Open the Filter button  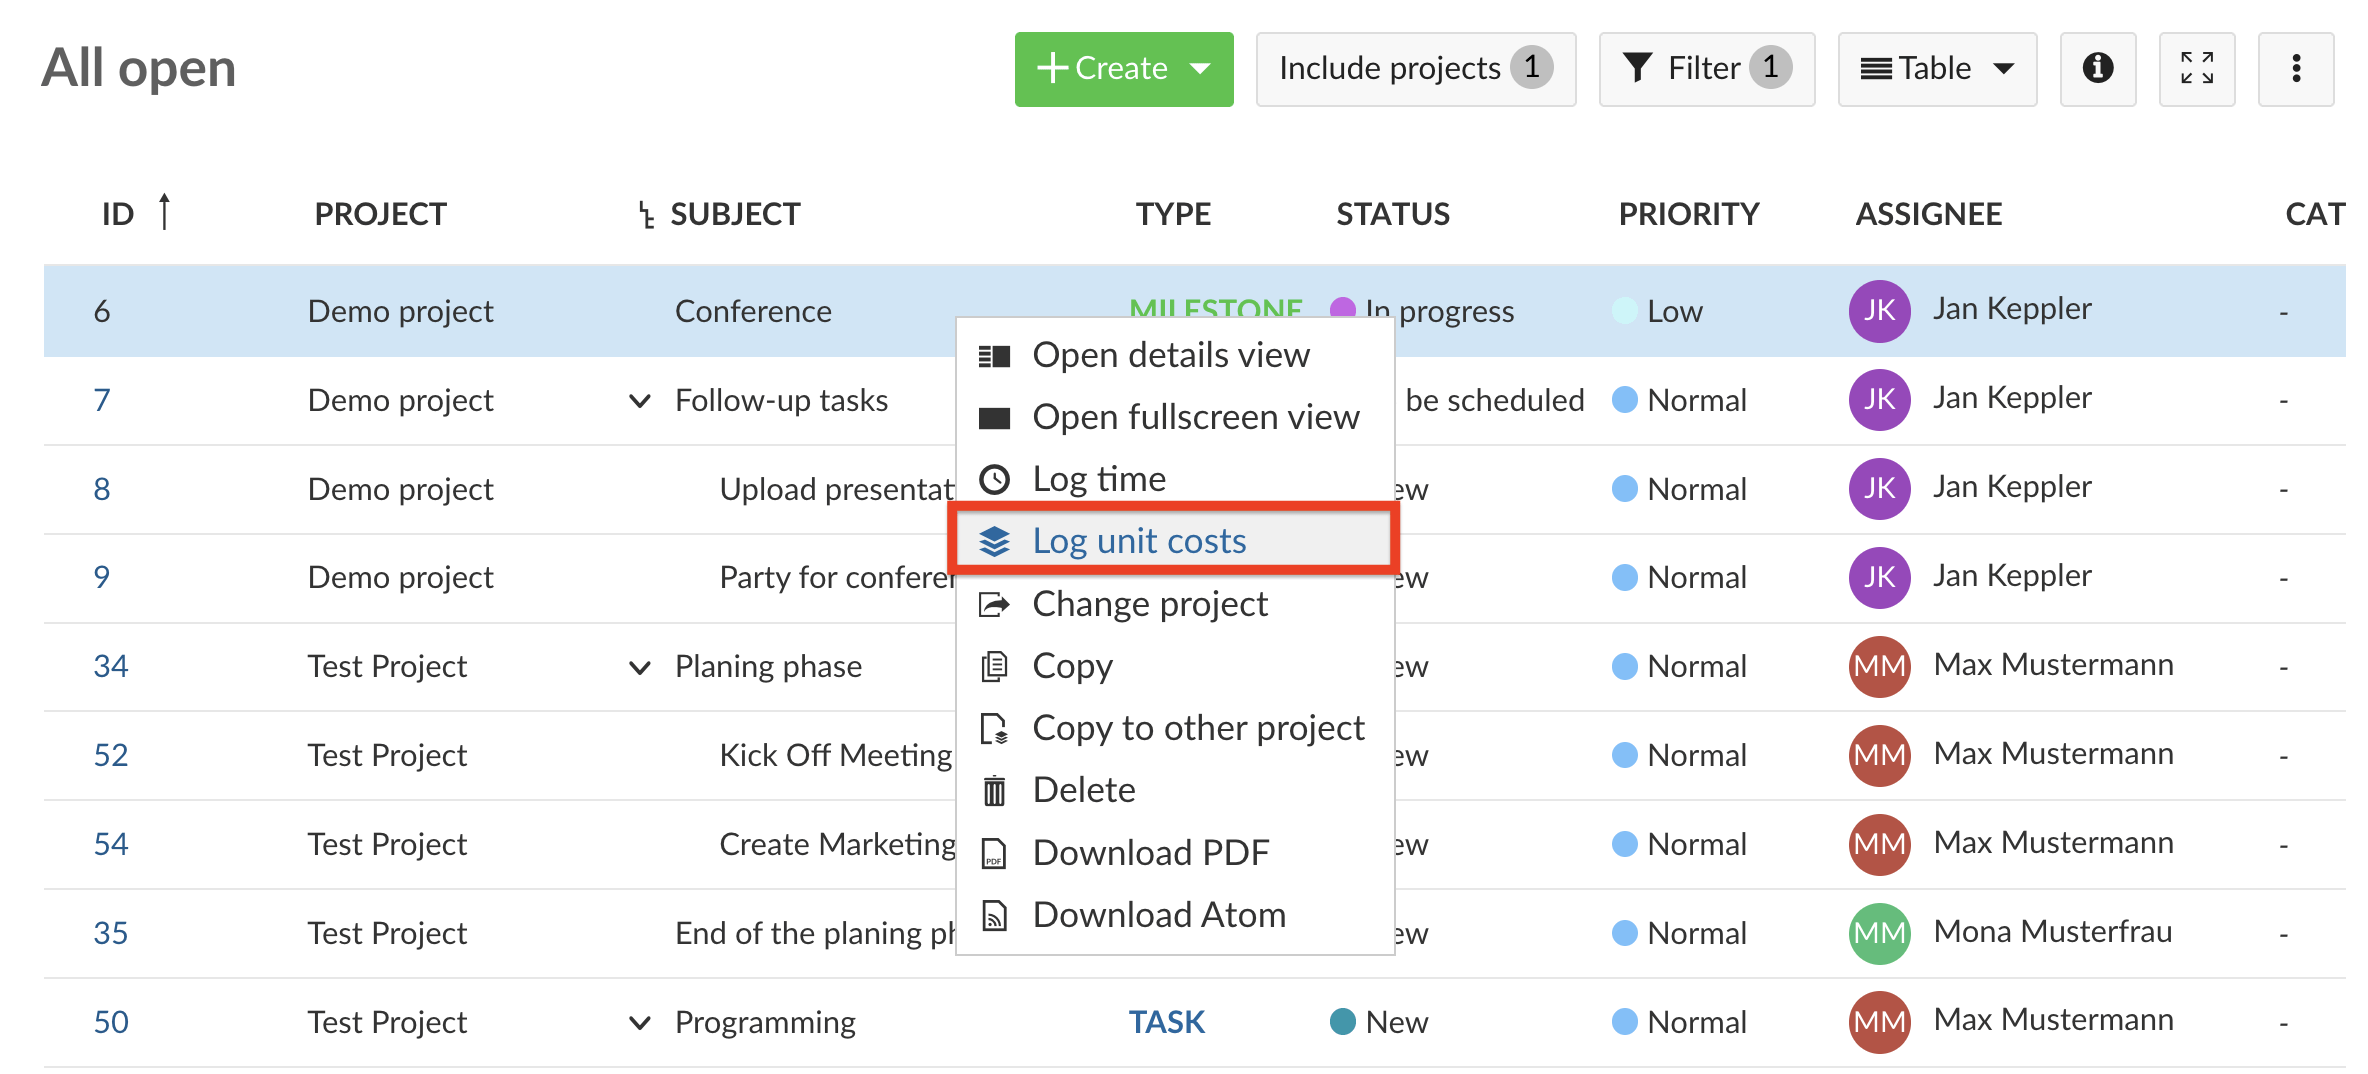[1705, 68]
